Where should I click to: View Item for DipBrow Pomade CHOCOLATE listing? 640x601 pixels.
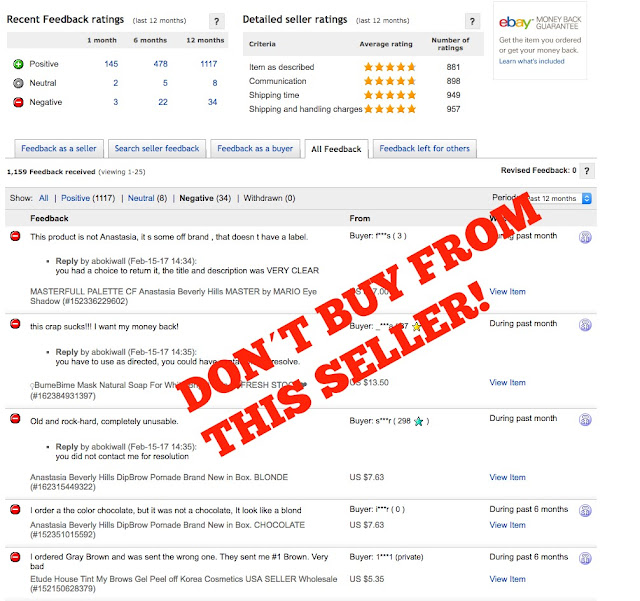(x=507, y=525)
